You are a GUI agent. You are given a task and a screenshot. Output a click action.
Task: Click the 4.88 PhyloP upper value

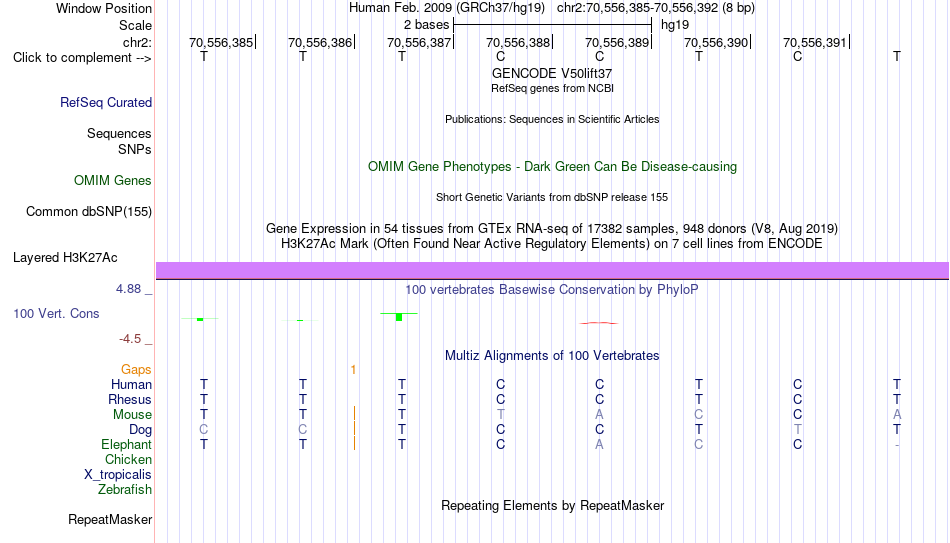[x=128, y=289]
